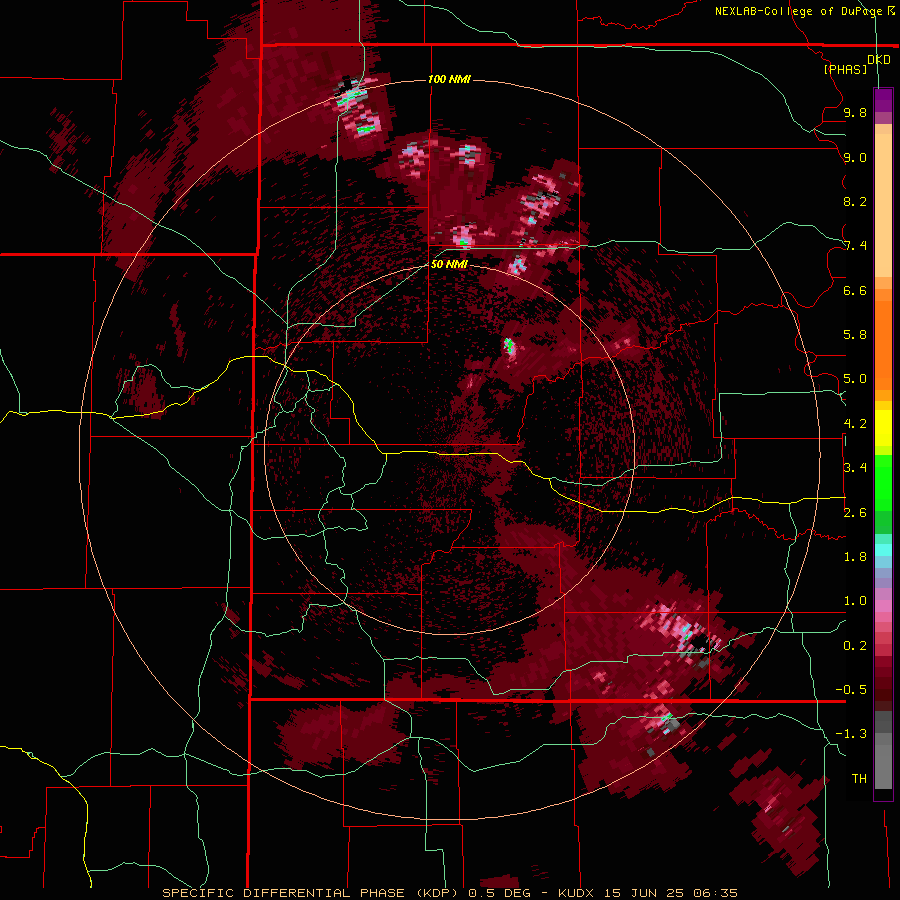Click the 5.8 scale value

pos(855,335)
